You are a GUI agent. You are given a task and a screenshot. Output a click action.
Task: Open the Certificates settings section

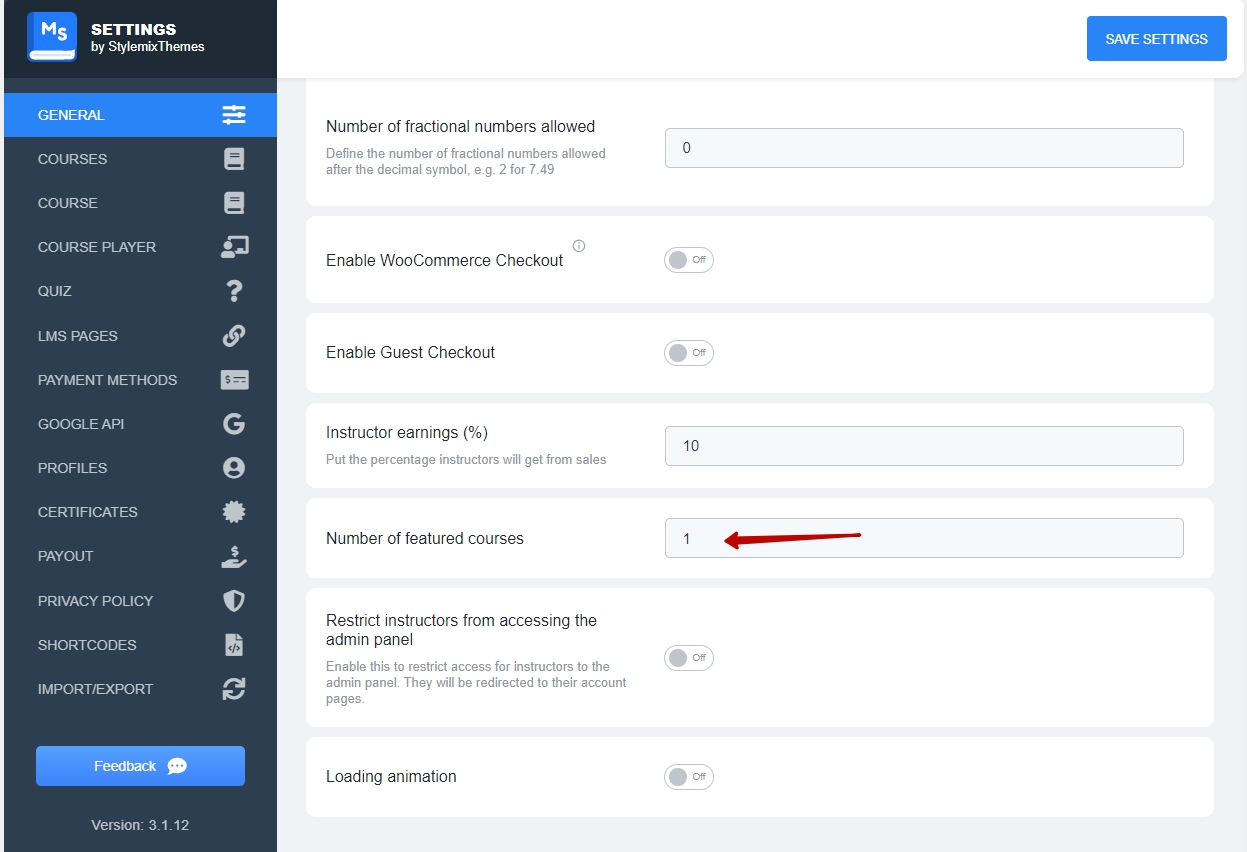pos(88,512)
